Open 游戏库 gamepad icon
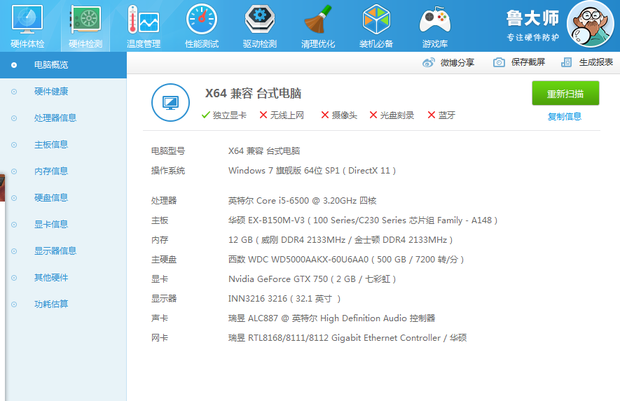This screenshot has width=620, height=401. [435, 20]
